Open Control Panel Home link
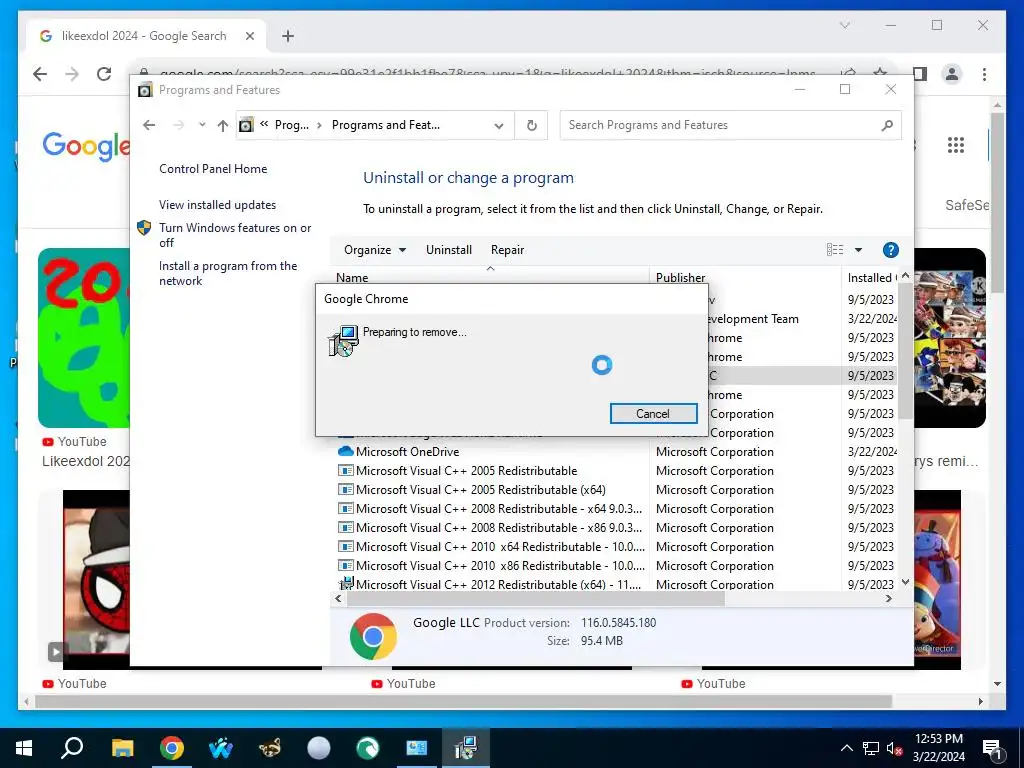Screen dimensions: 1024x768 [x=213, y=168]
